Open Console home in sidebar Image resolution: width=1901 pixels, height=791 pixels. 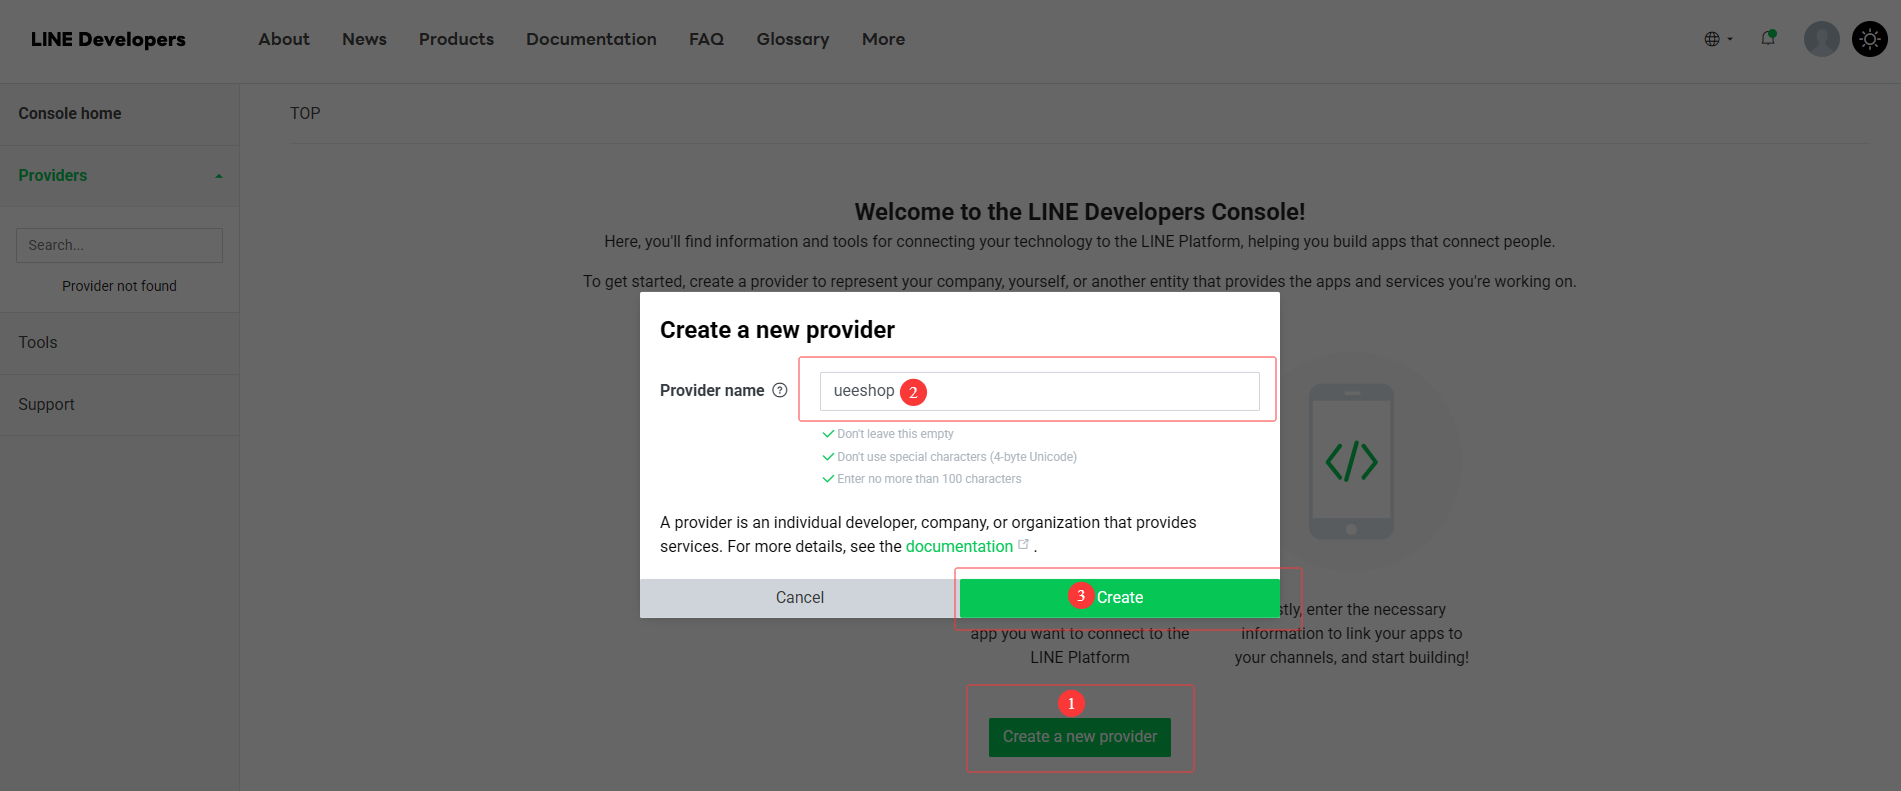[70, 114]
